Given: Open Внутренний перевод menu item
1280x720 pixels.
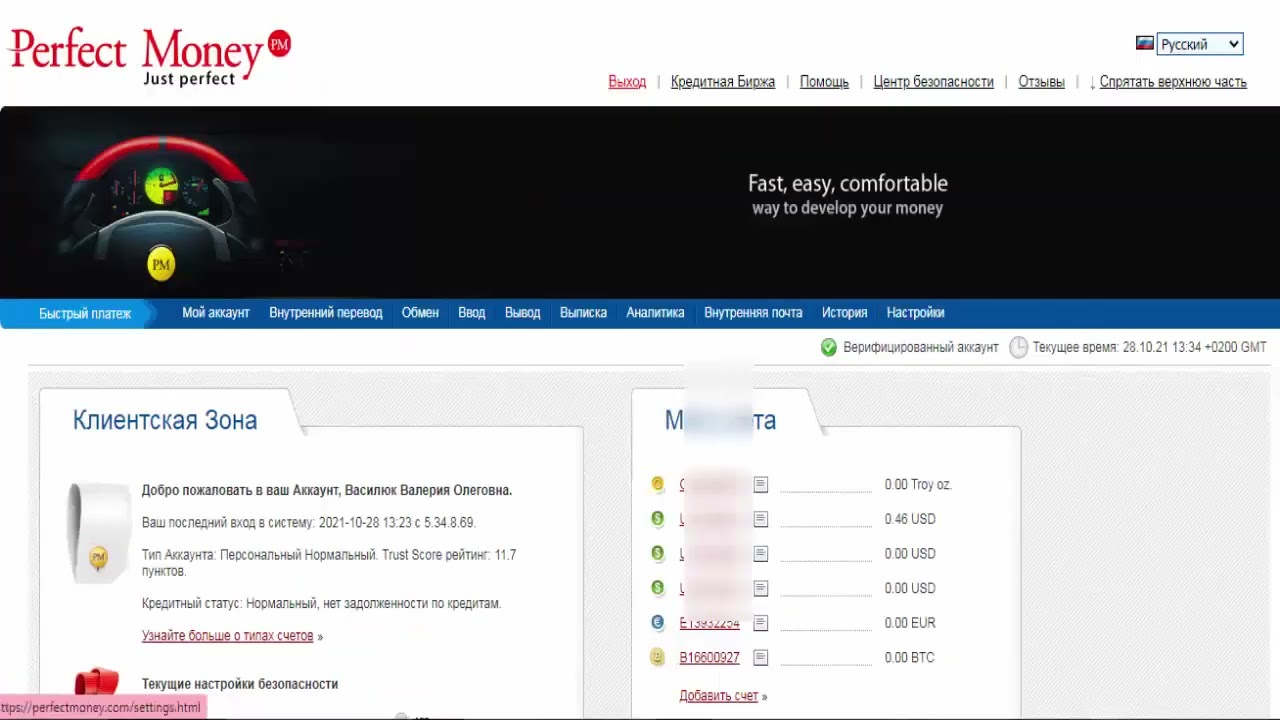Looking at the screenshot, I should coord(326,313).
